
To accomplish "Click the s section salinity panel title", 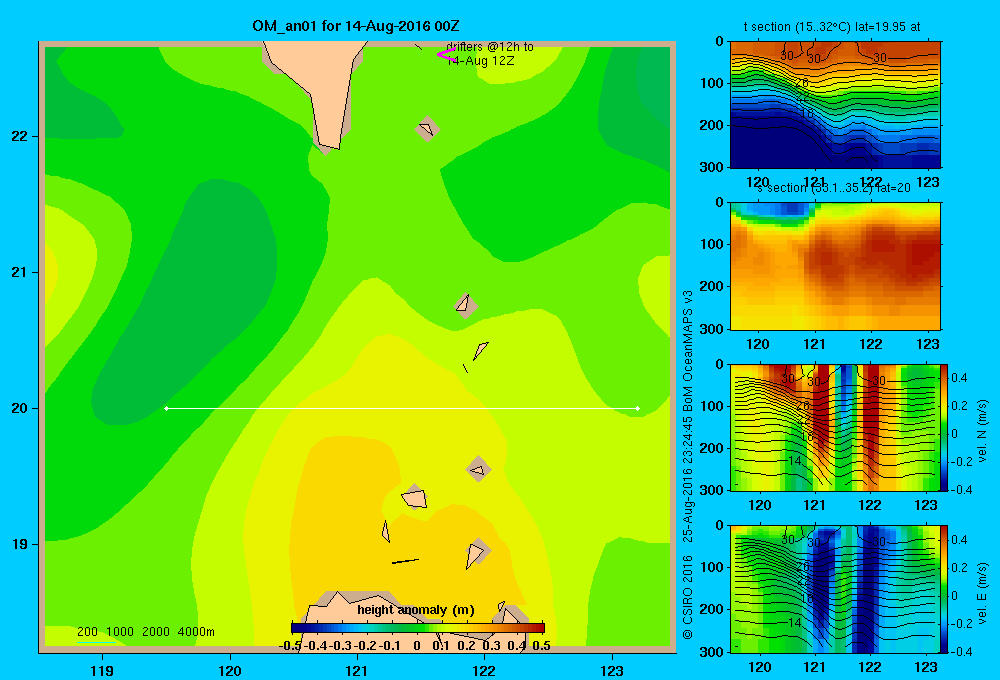I will (834, 188).
